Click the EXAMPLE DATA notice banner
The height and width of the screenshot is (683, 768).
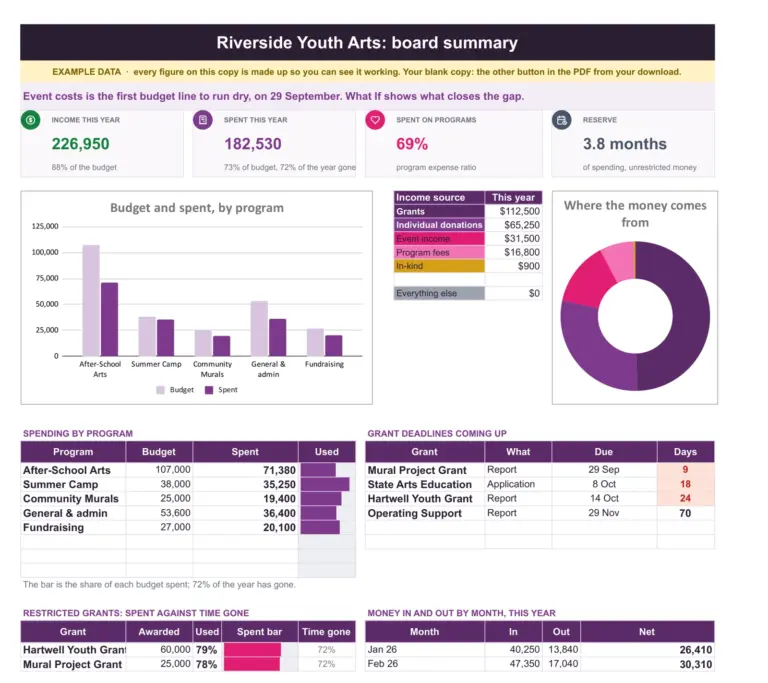[367, 72]
